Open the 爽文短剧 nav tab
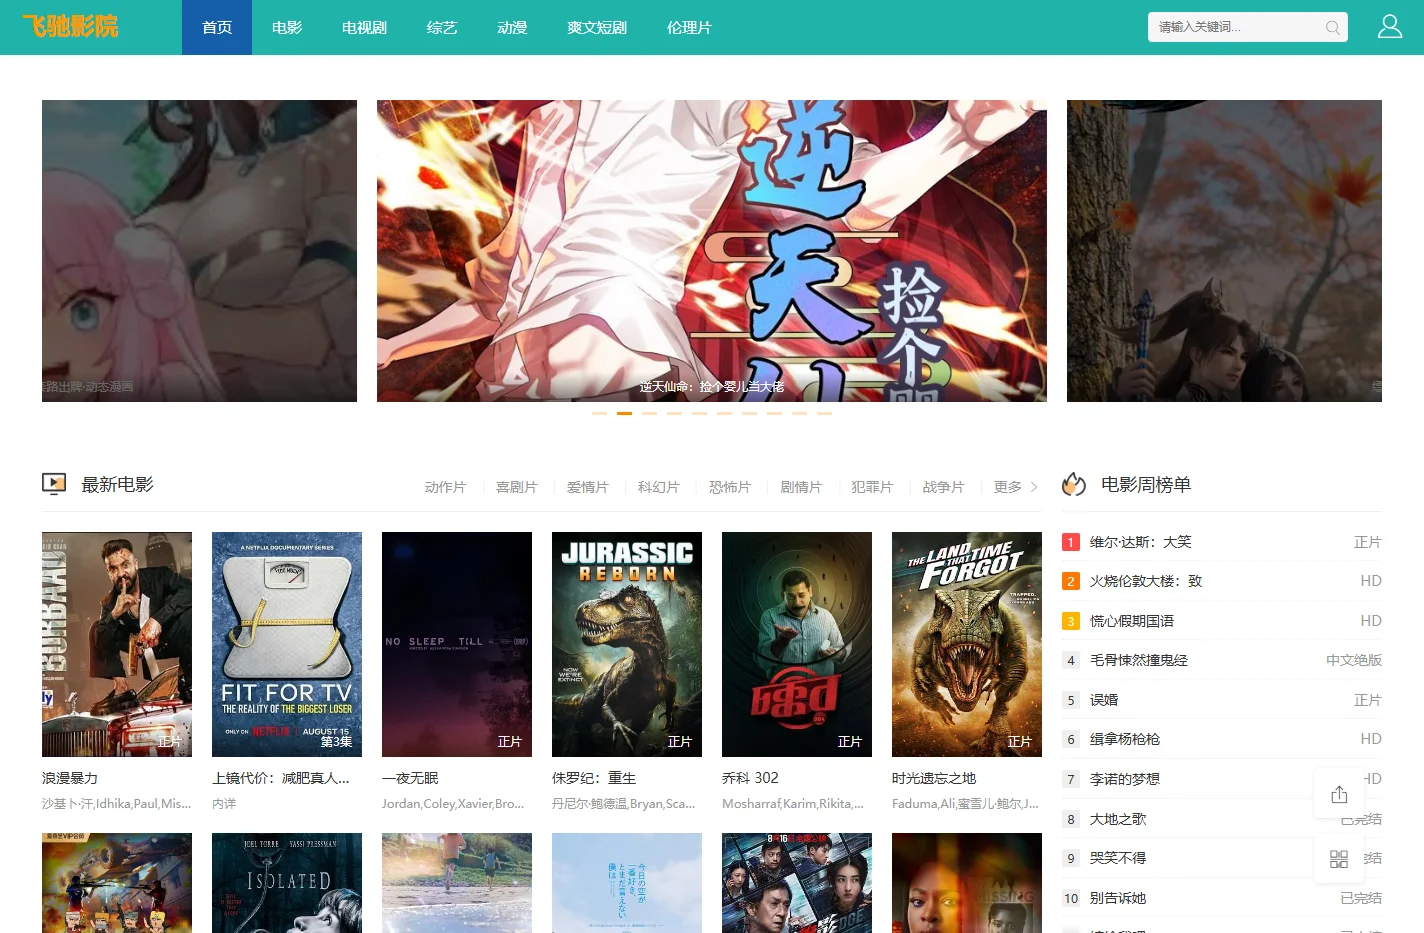This screenshot has height=933, width=1424. click(597, 27)
